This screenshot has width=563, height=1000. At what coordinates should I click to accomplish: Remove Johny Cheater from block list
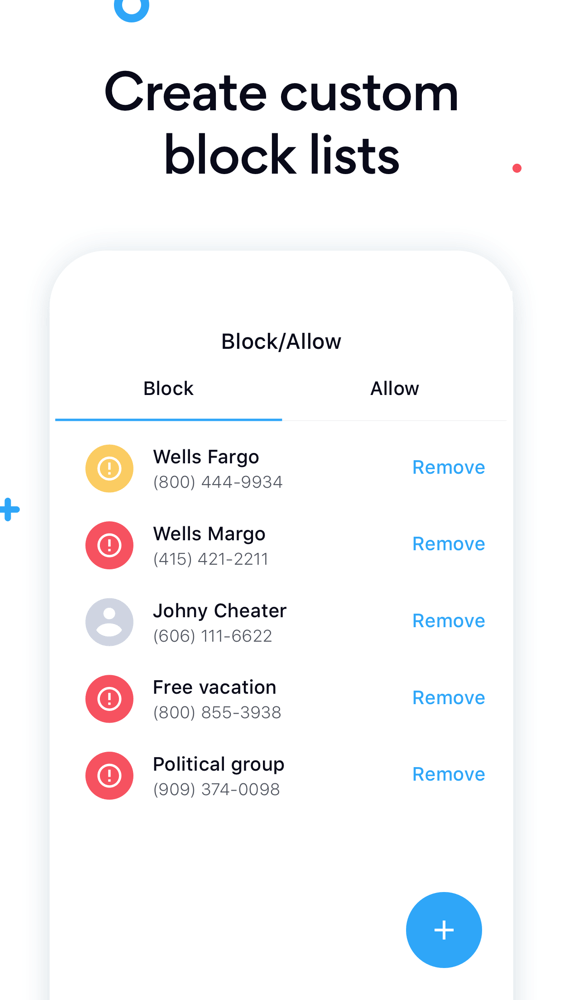[x=448, y=621]
